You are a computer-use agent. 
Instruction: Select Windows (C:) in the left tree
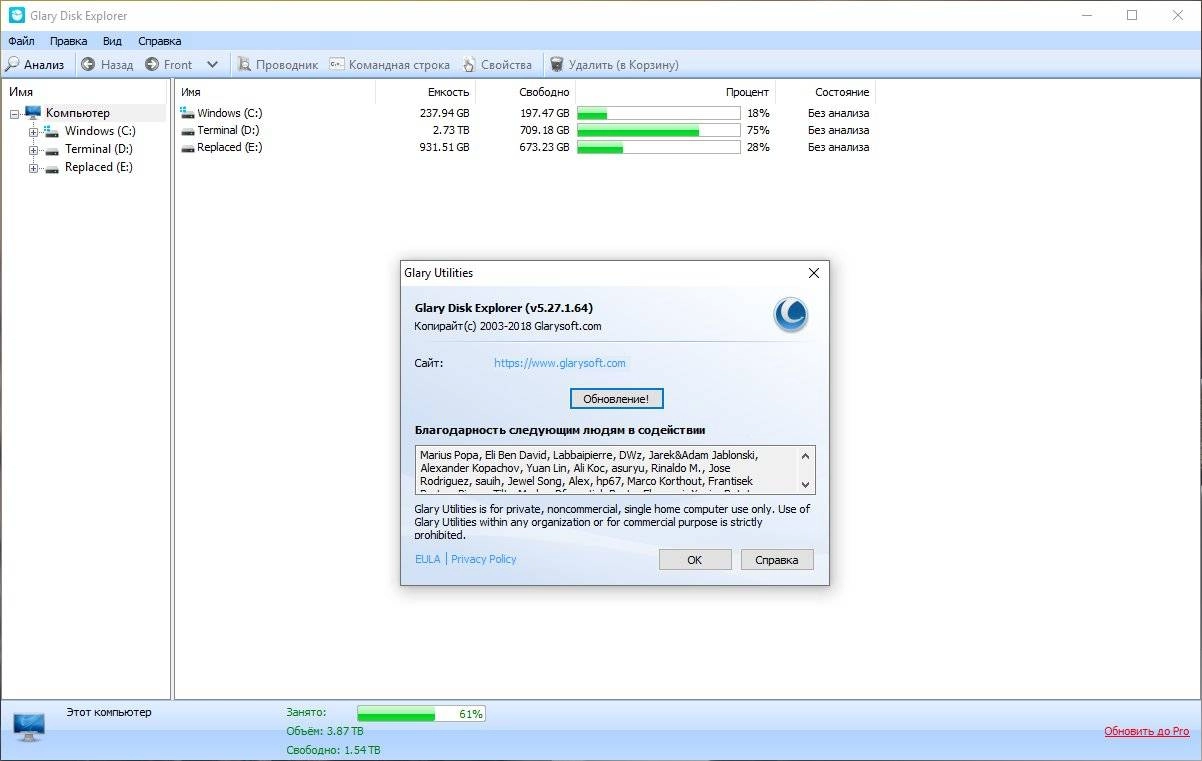click(x=100, y=131)
